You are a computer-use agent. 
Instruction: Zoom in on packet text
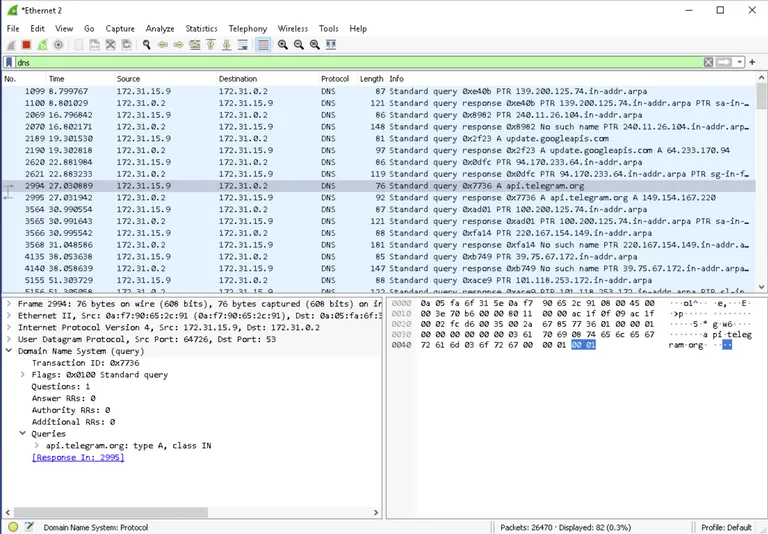(283, 45)
